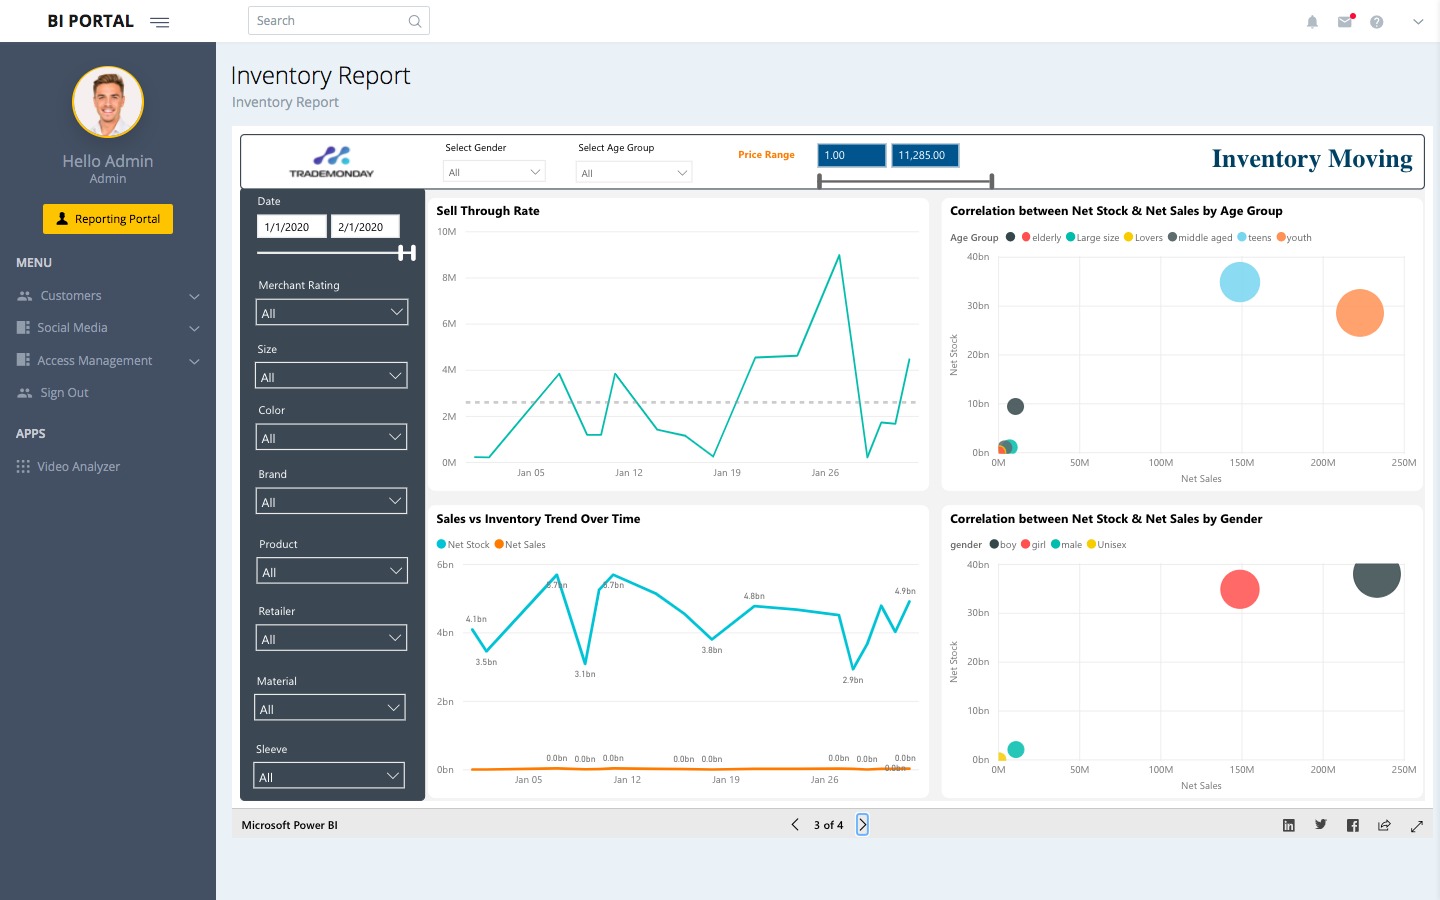Viewport: 1440px width, 900px height.
Task: Go to previous report page
Action: coord(795,825)
